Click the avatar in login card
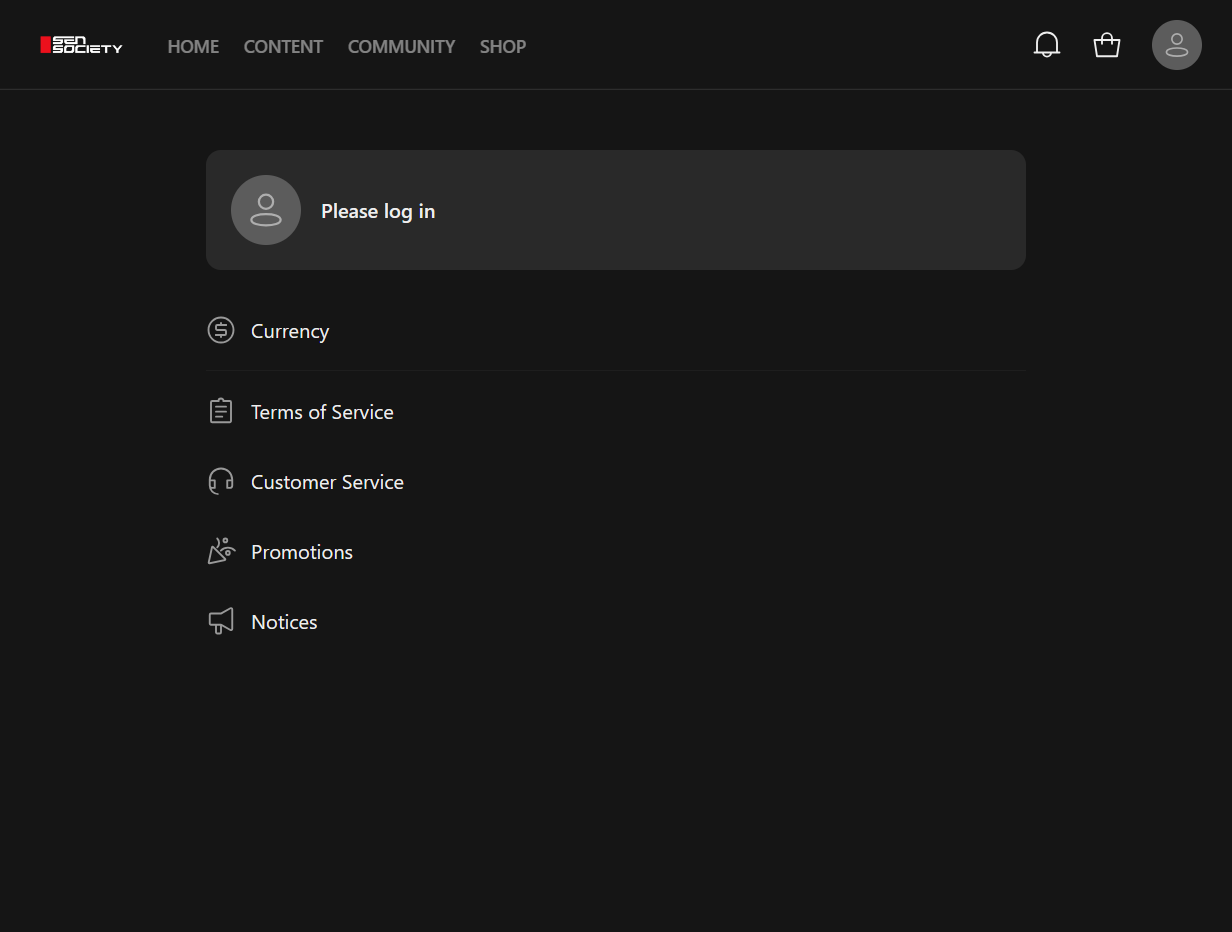This screenshot has height=932, width=1232. 266,210
